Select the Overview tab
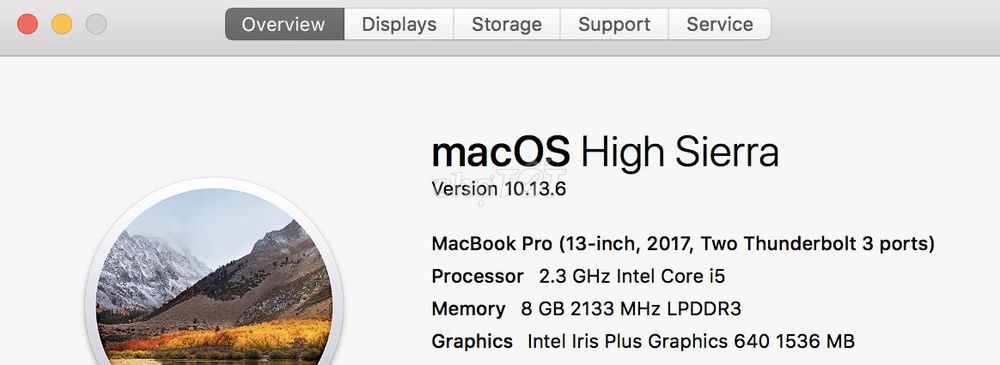This screenshot has height=365, width=1000. [x=284, y=24]
